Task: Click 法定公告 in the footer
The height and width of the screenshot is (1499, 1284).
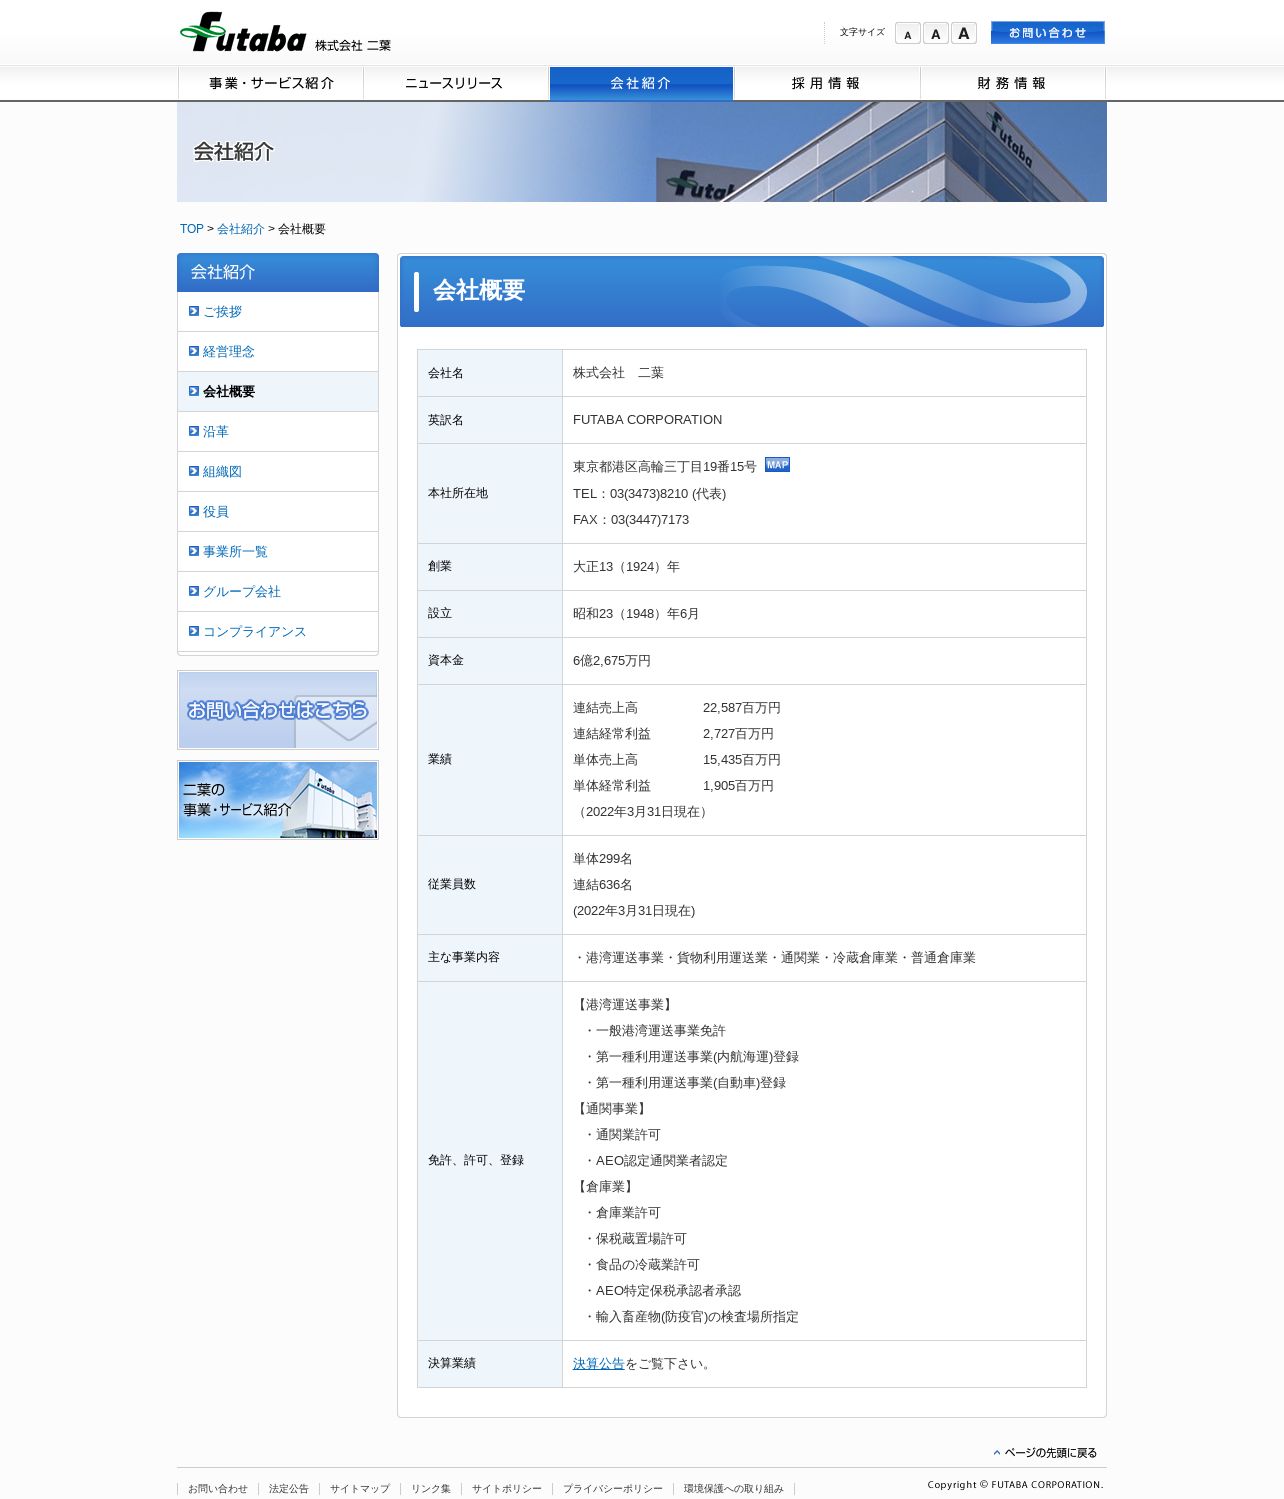Action: point(288,1489)
